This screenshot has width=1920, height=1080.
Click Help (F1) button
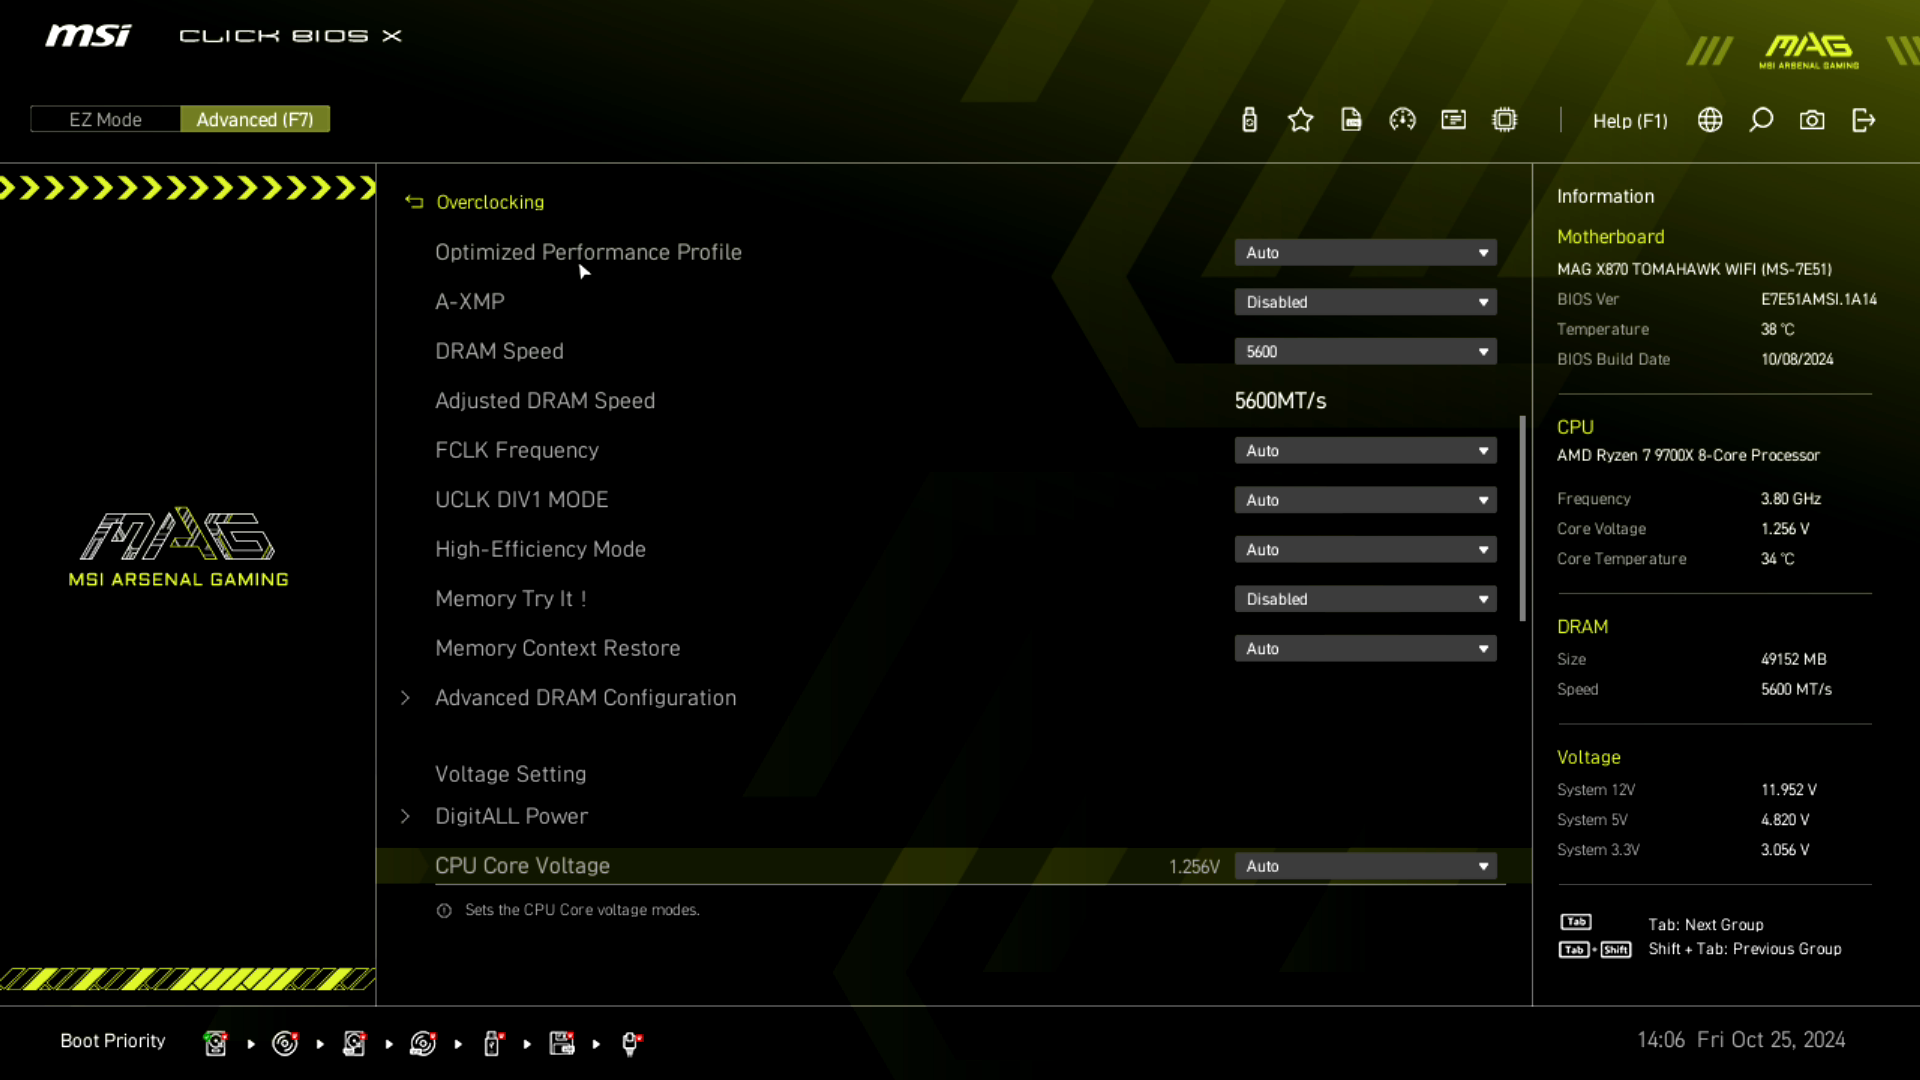[x=1630, y=120]
